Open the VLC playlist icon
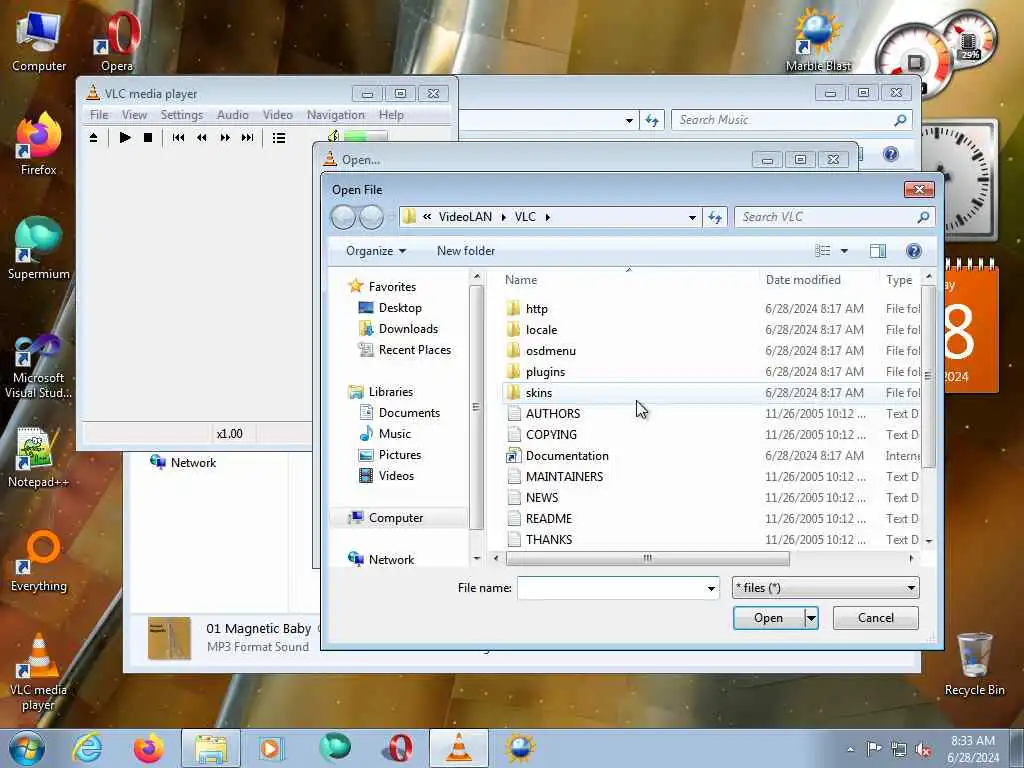1024x768 pixels. [x=279, y=138]
